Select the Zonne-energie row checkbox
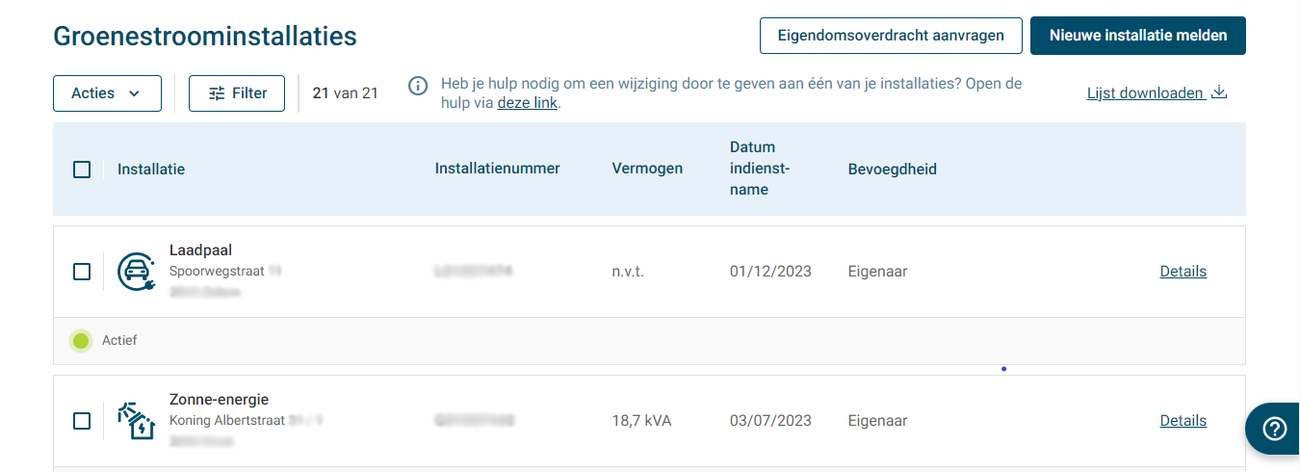1300x472 pixels. (82, 421)
